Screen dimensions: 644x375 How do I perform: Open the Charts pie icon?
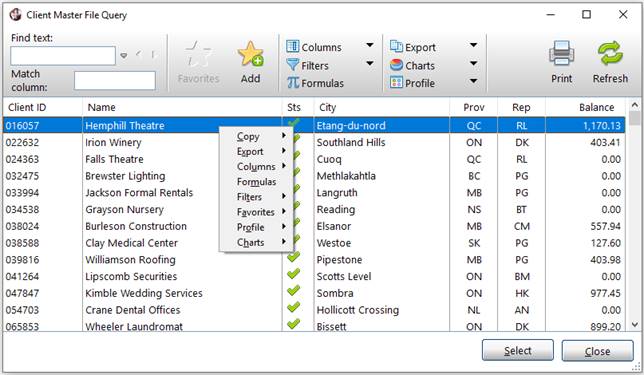(x=396, y=65)
